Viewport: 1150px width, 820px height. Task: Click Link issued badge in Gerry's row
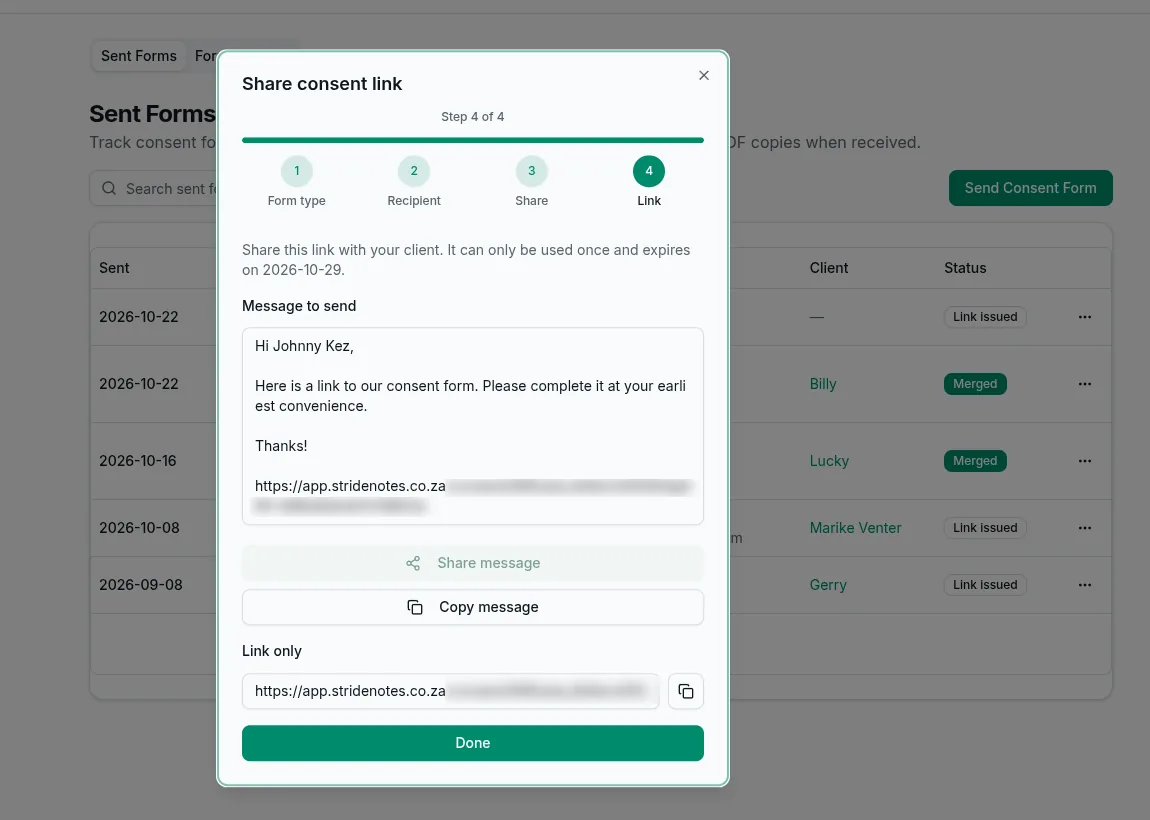pyautogui.click(x=985, y=585)
